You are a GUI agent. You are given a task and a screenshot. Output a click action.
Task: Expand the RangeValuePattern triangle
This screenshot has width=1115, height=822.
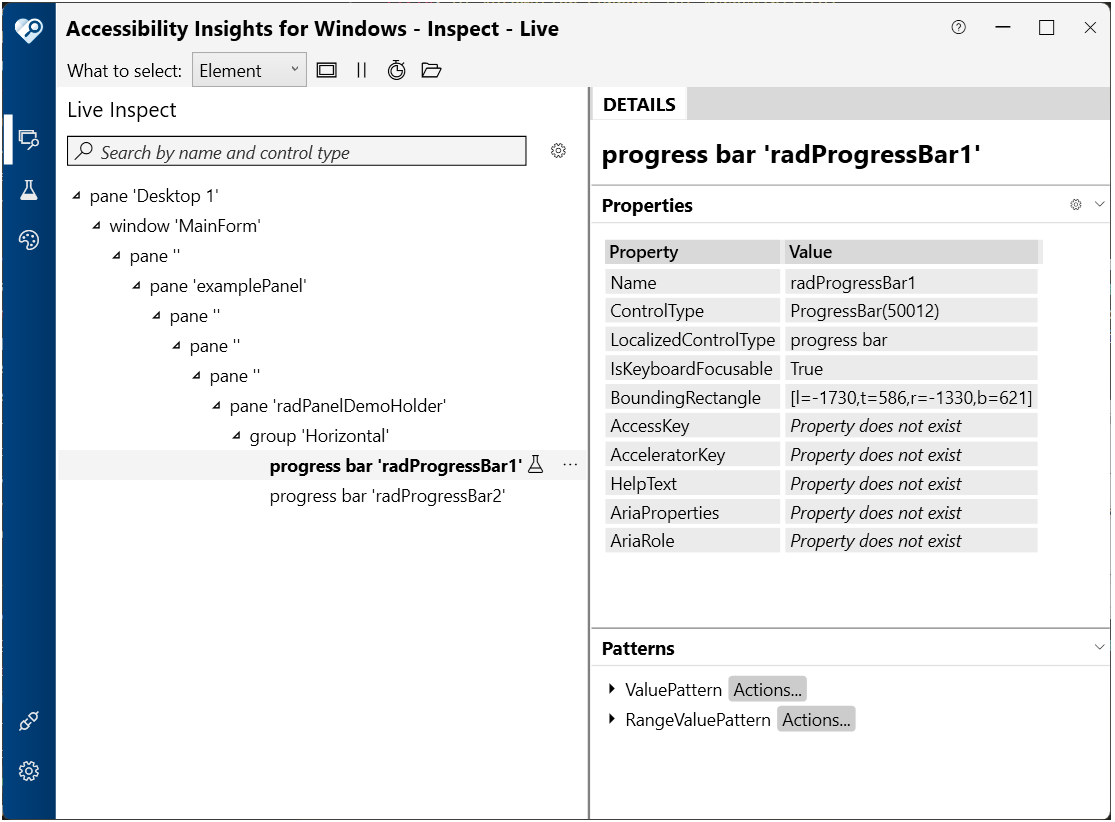[x=612, y=719]
